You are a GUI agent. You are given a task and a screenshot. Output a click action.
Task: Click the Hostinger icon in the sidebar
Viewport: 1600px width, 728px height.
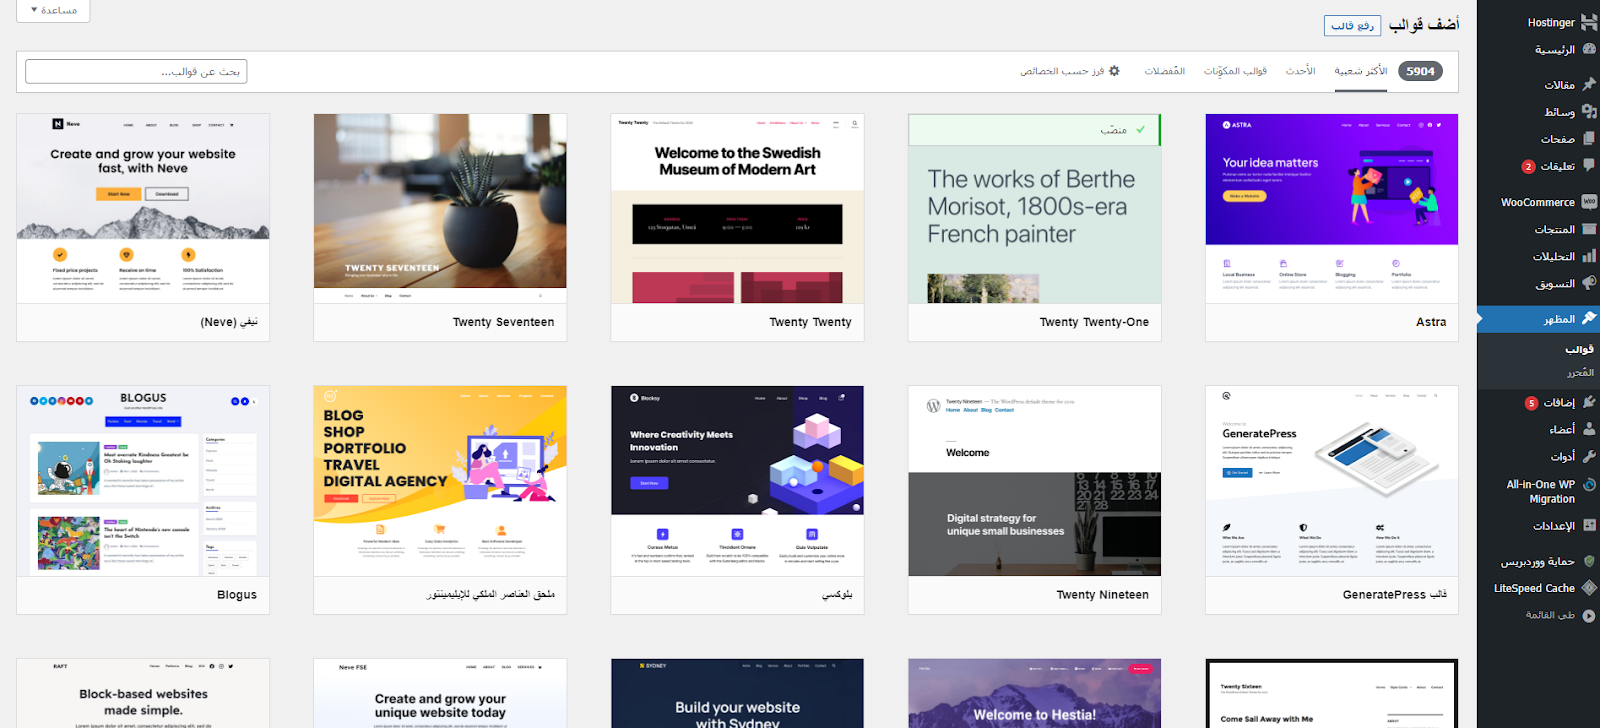[1588, 22]
